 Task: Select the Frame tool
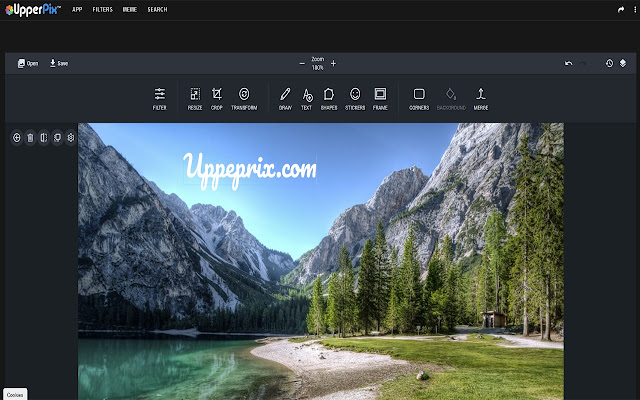pos(380,99)
